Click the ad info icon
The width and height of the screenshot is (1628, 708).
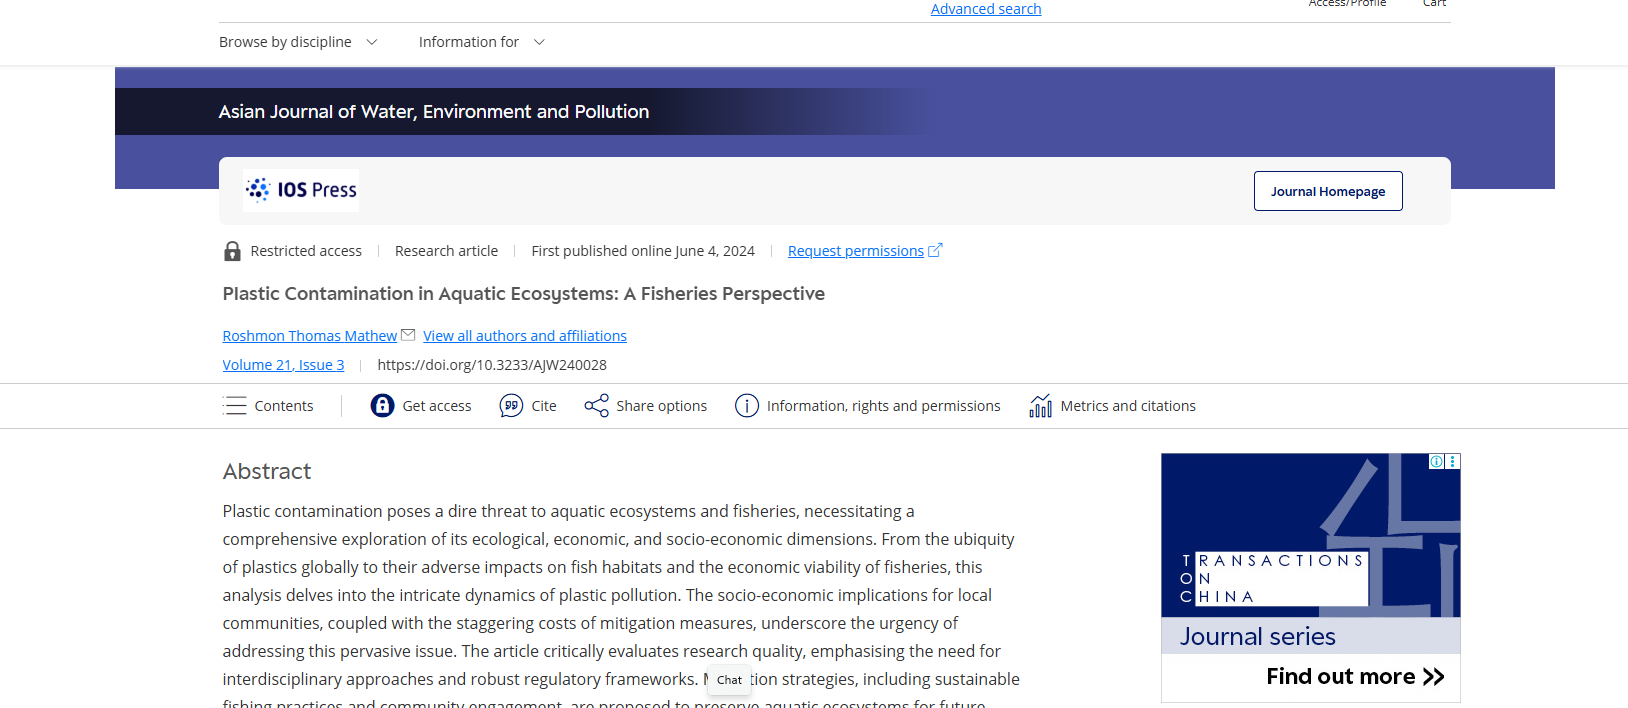tap(1436, 461)
